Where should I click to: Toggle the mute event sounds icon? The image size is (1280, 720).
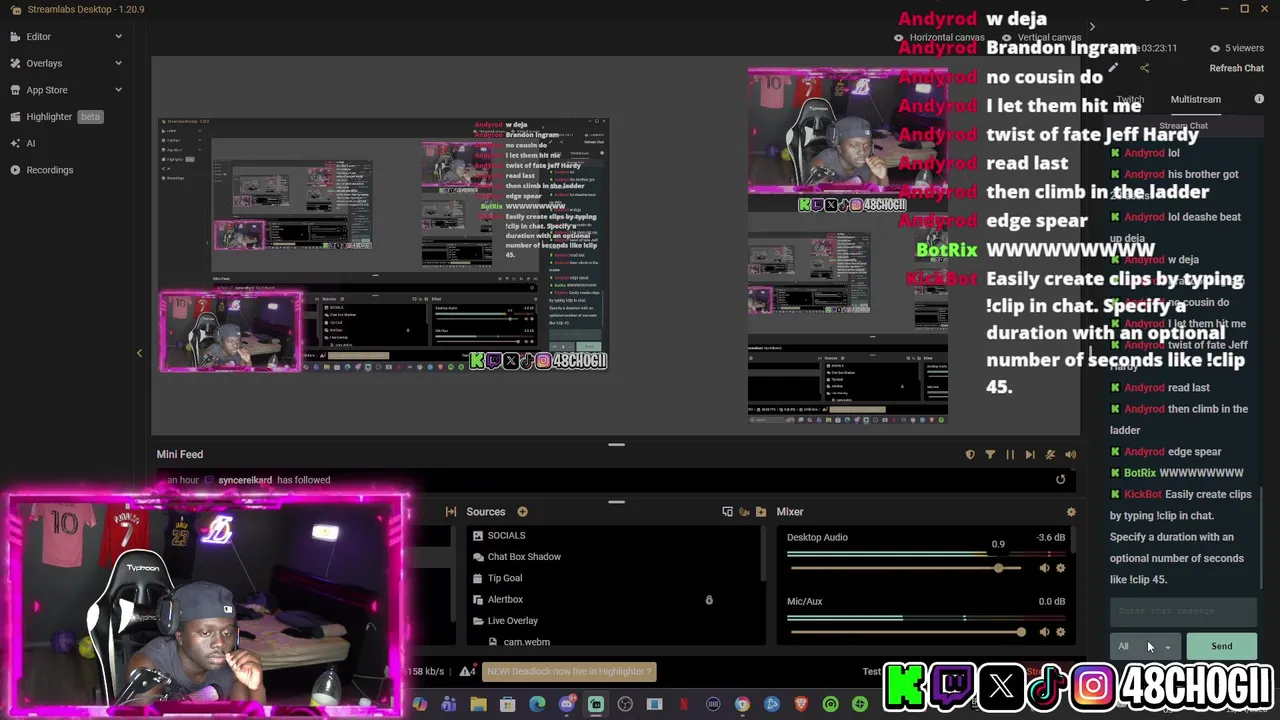coord(1050,455)
